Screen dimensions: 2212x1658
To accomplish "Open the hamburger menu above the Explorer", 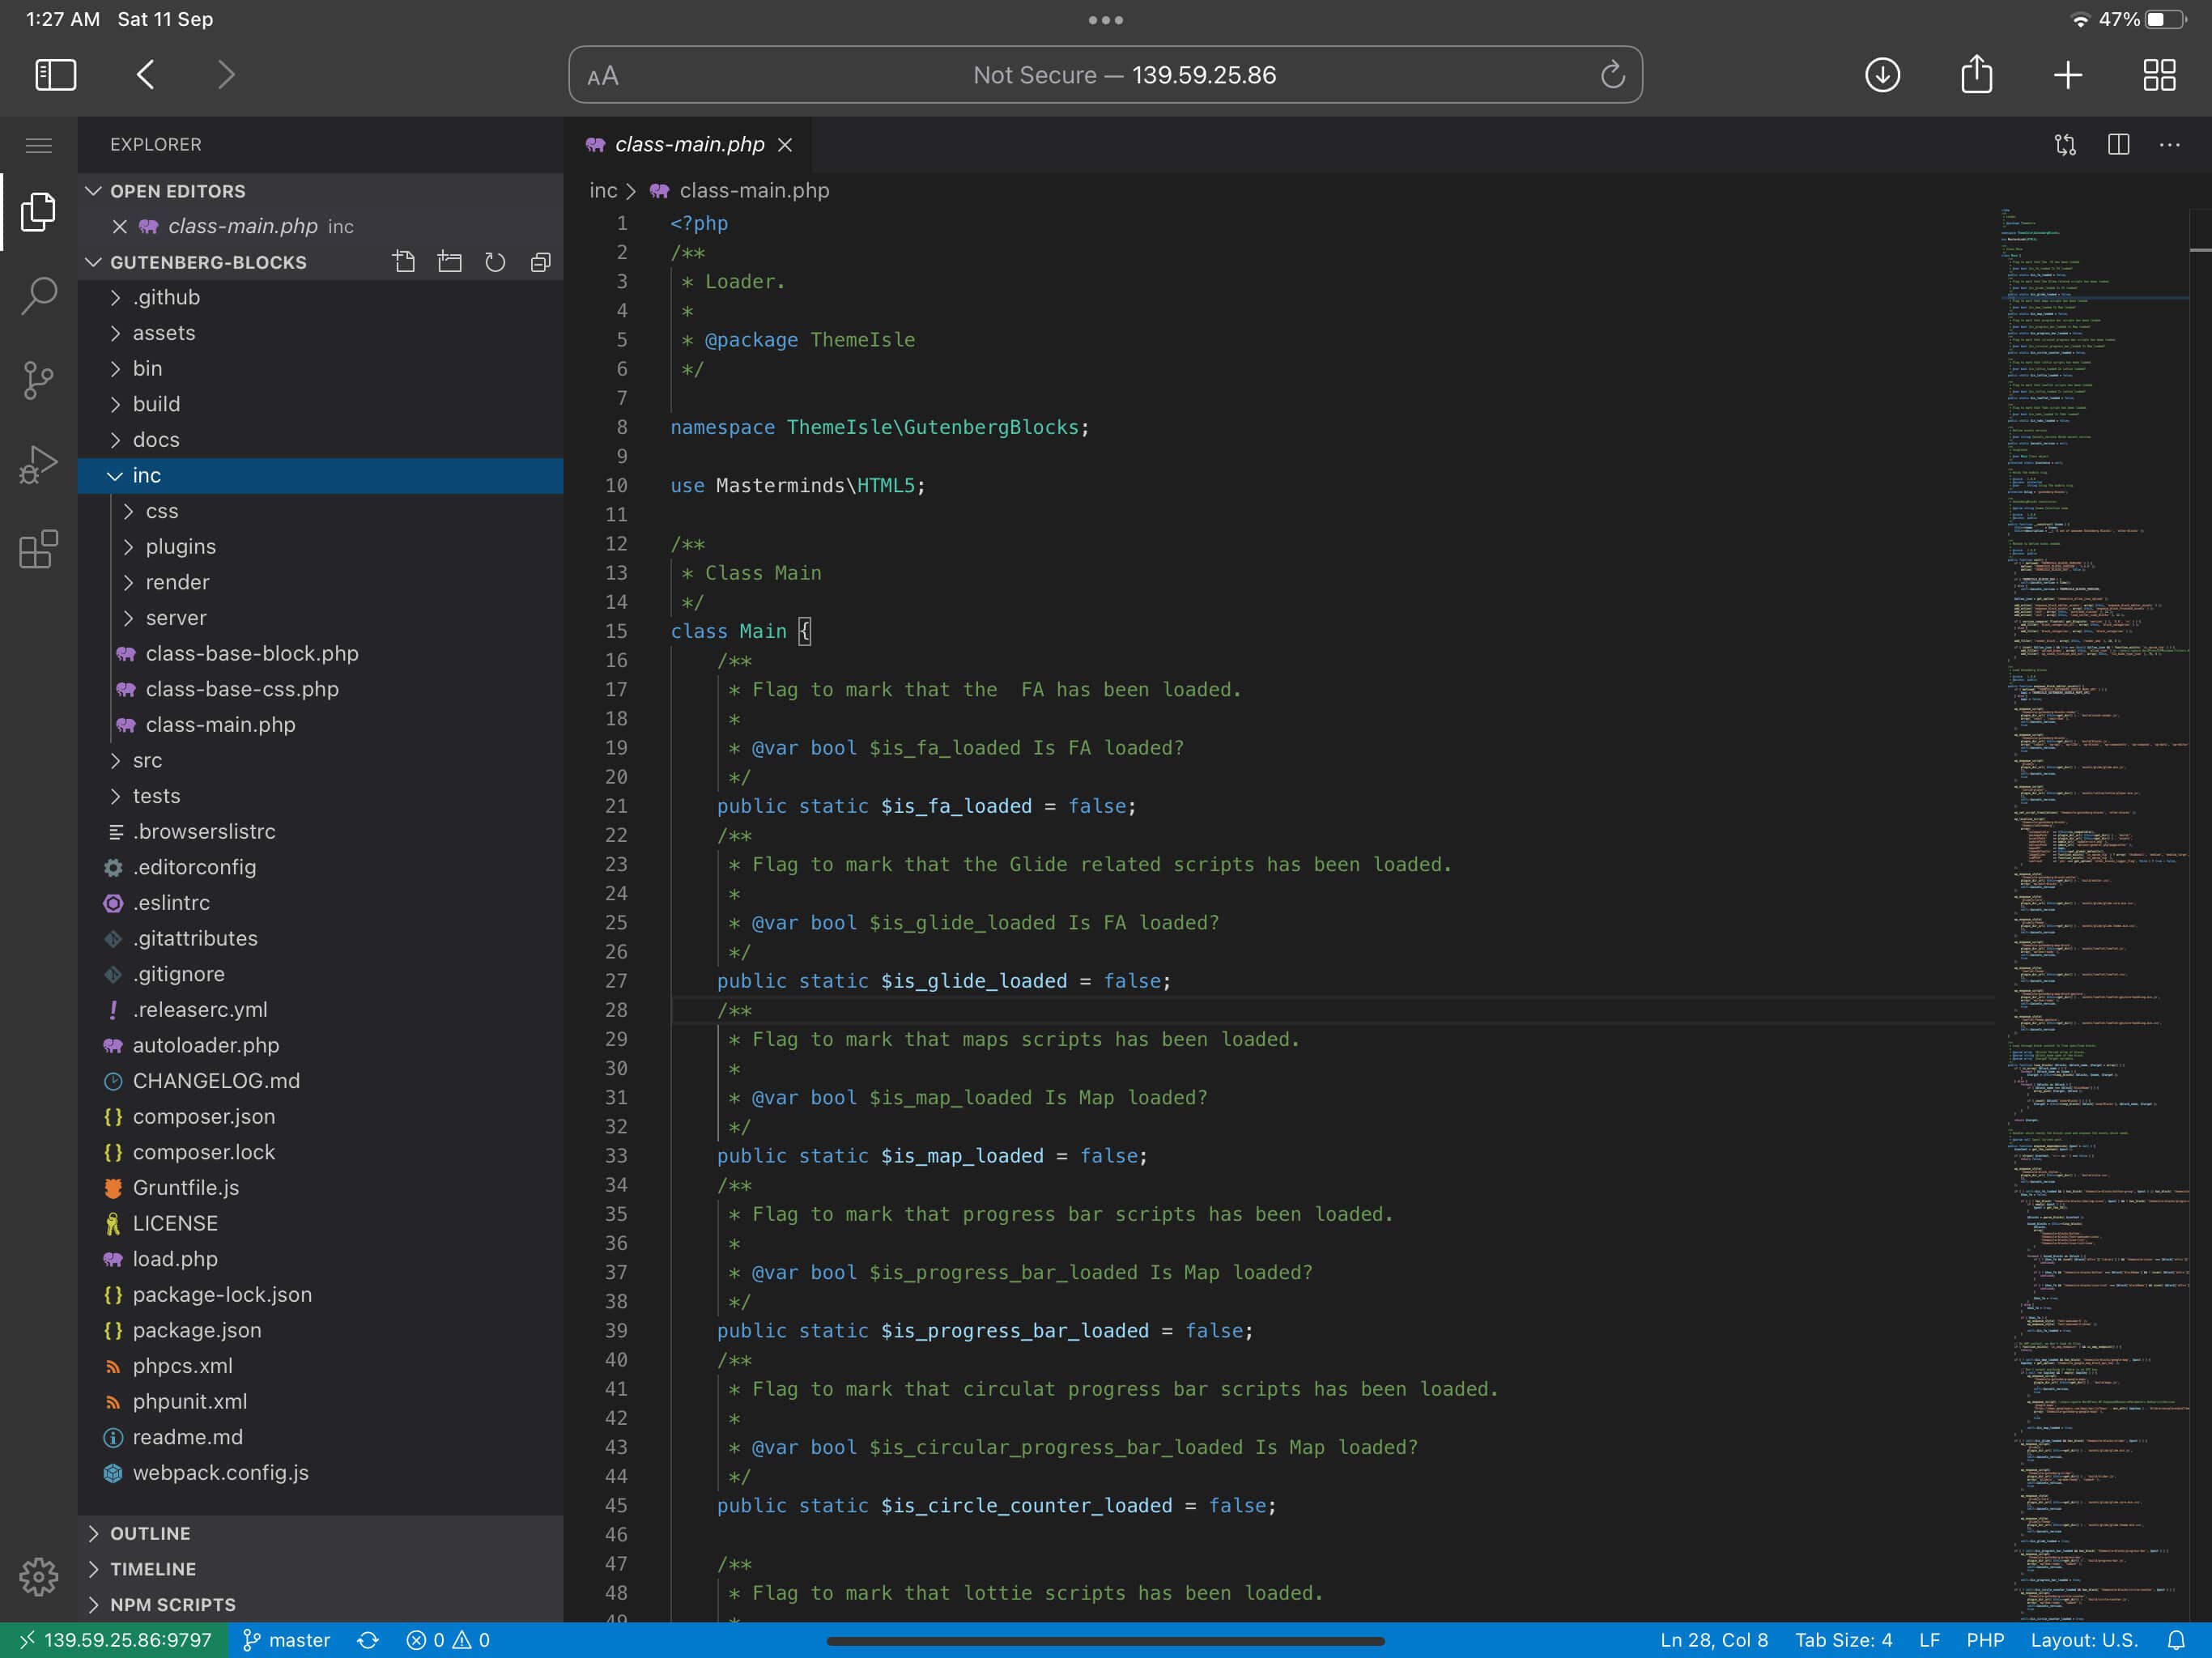I will [x=39, y=145].
